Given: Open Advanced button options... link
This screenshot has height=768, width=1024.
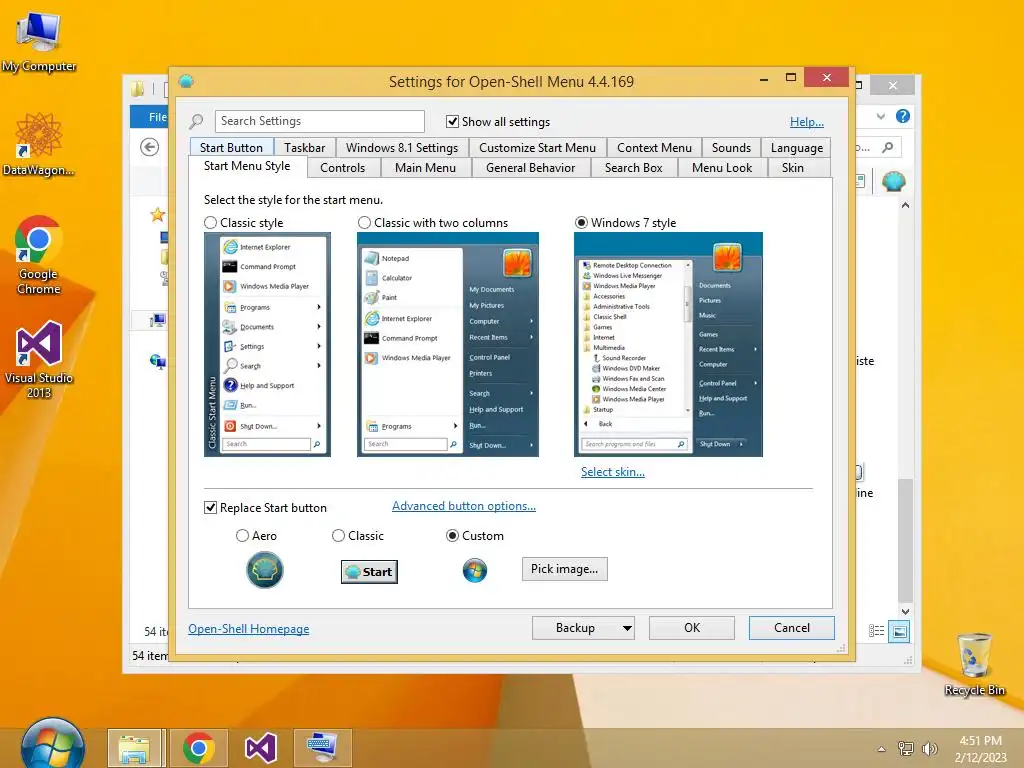Looking at the screenshot, I should click(x=464, y=505).
